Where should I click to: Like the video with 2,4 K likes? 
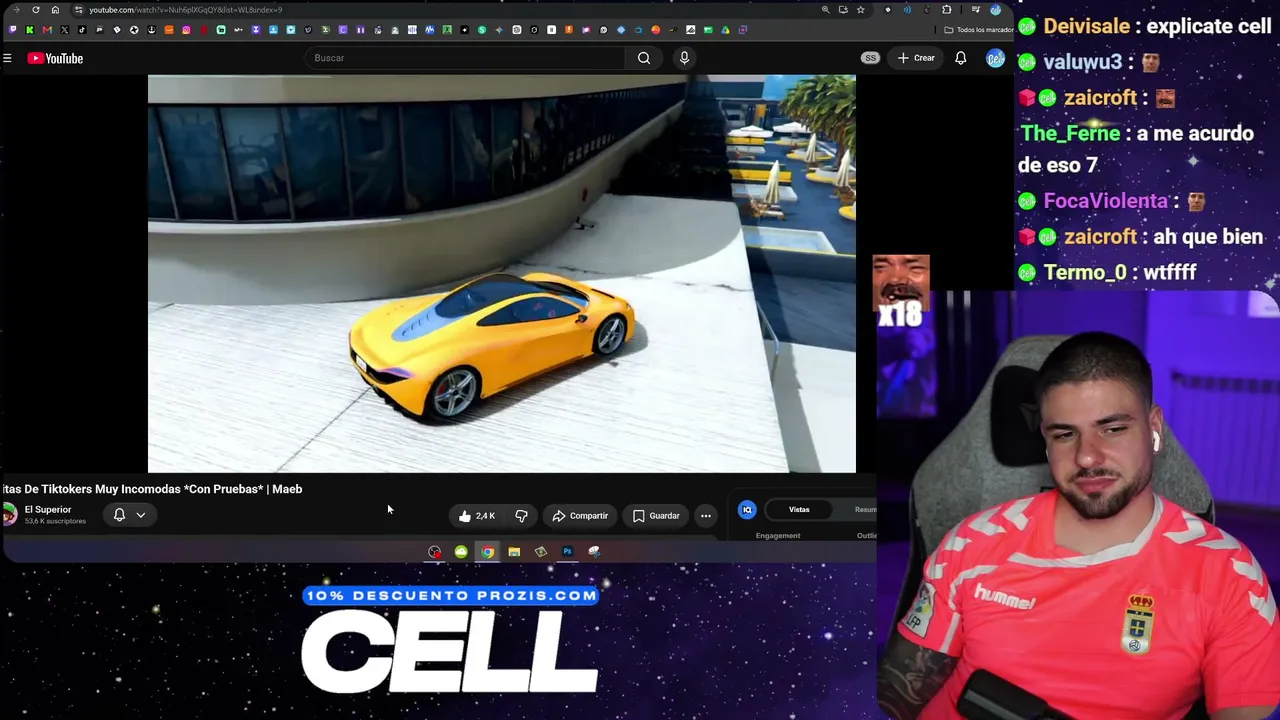click(x=477, y=516)
